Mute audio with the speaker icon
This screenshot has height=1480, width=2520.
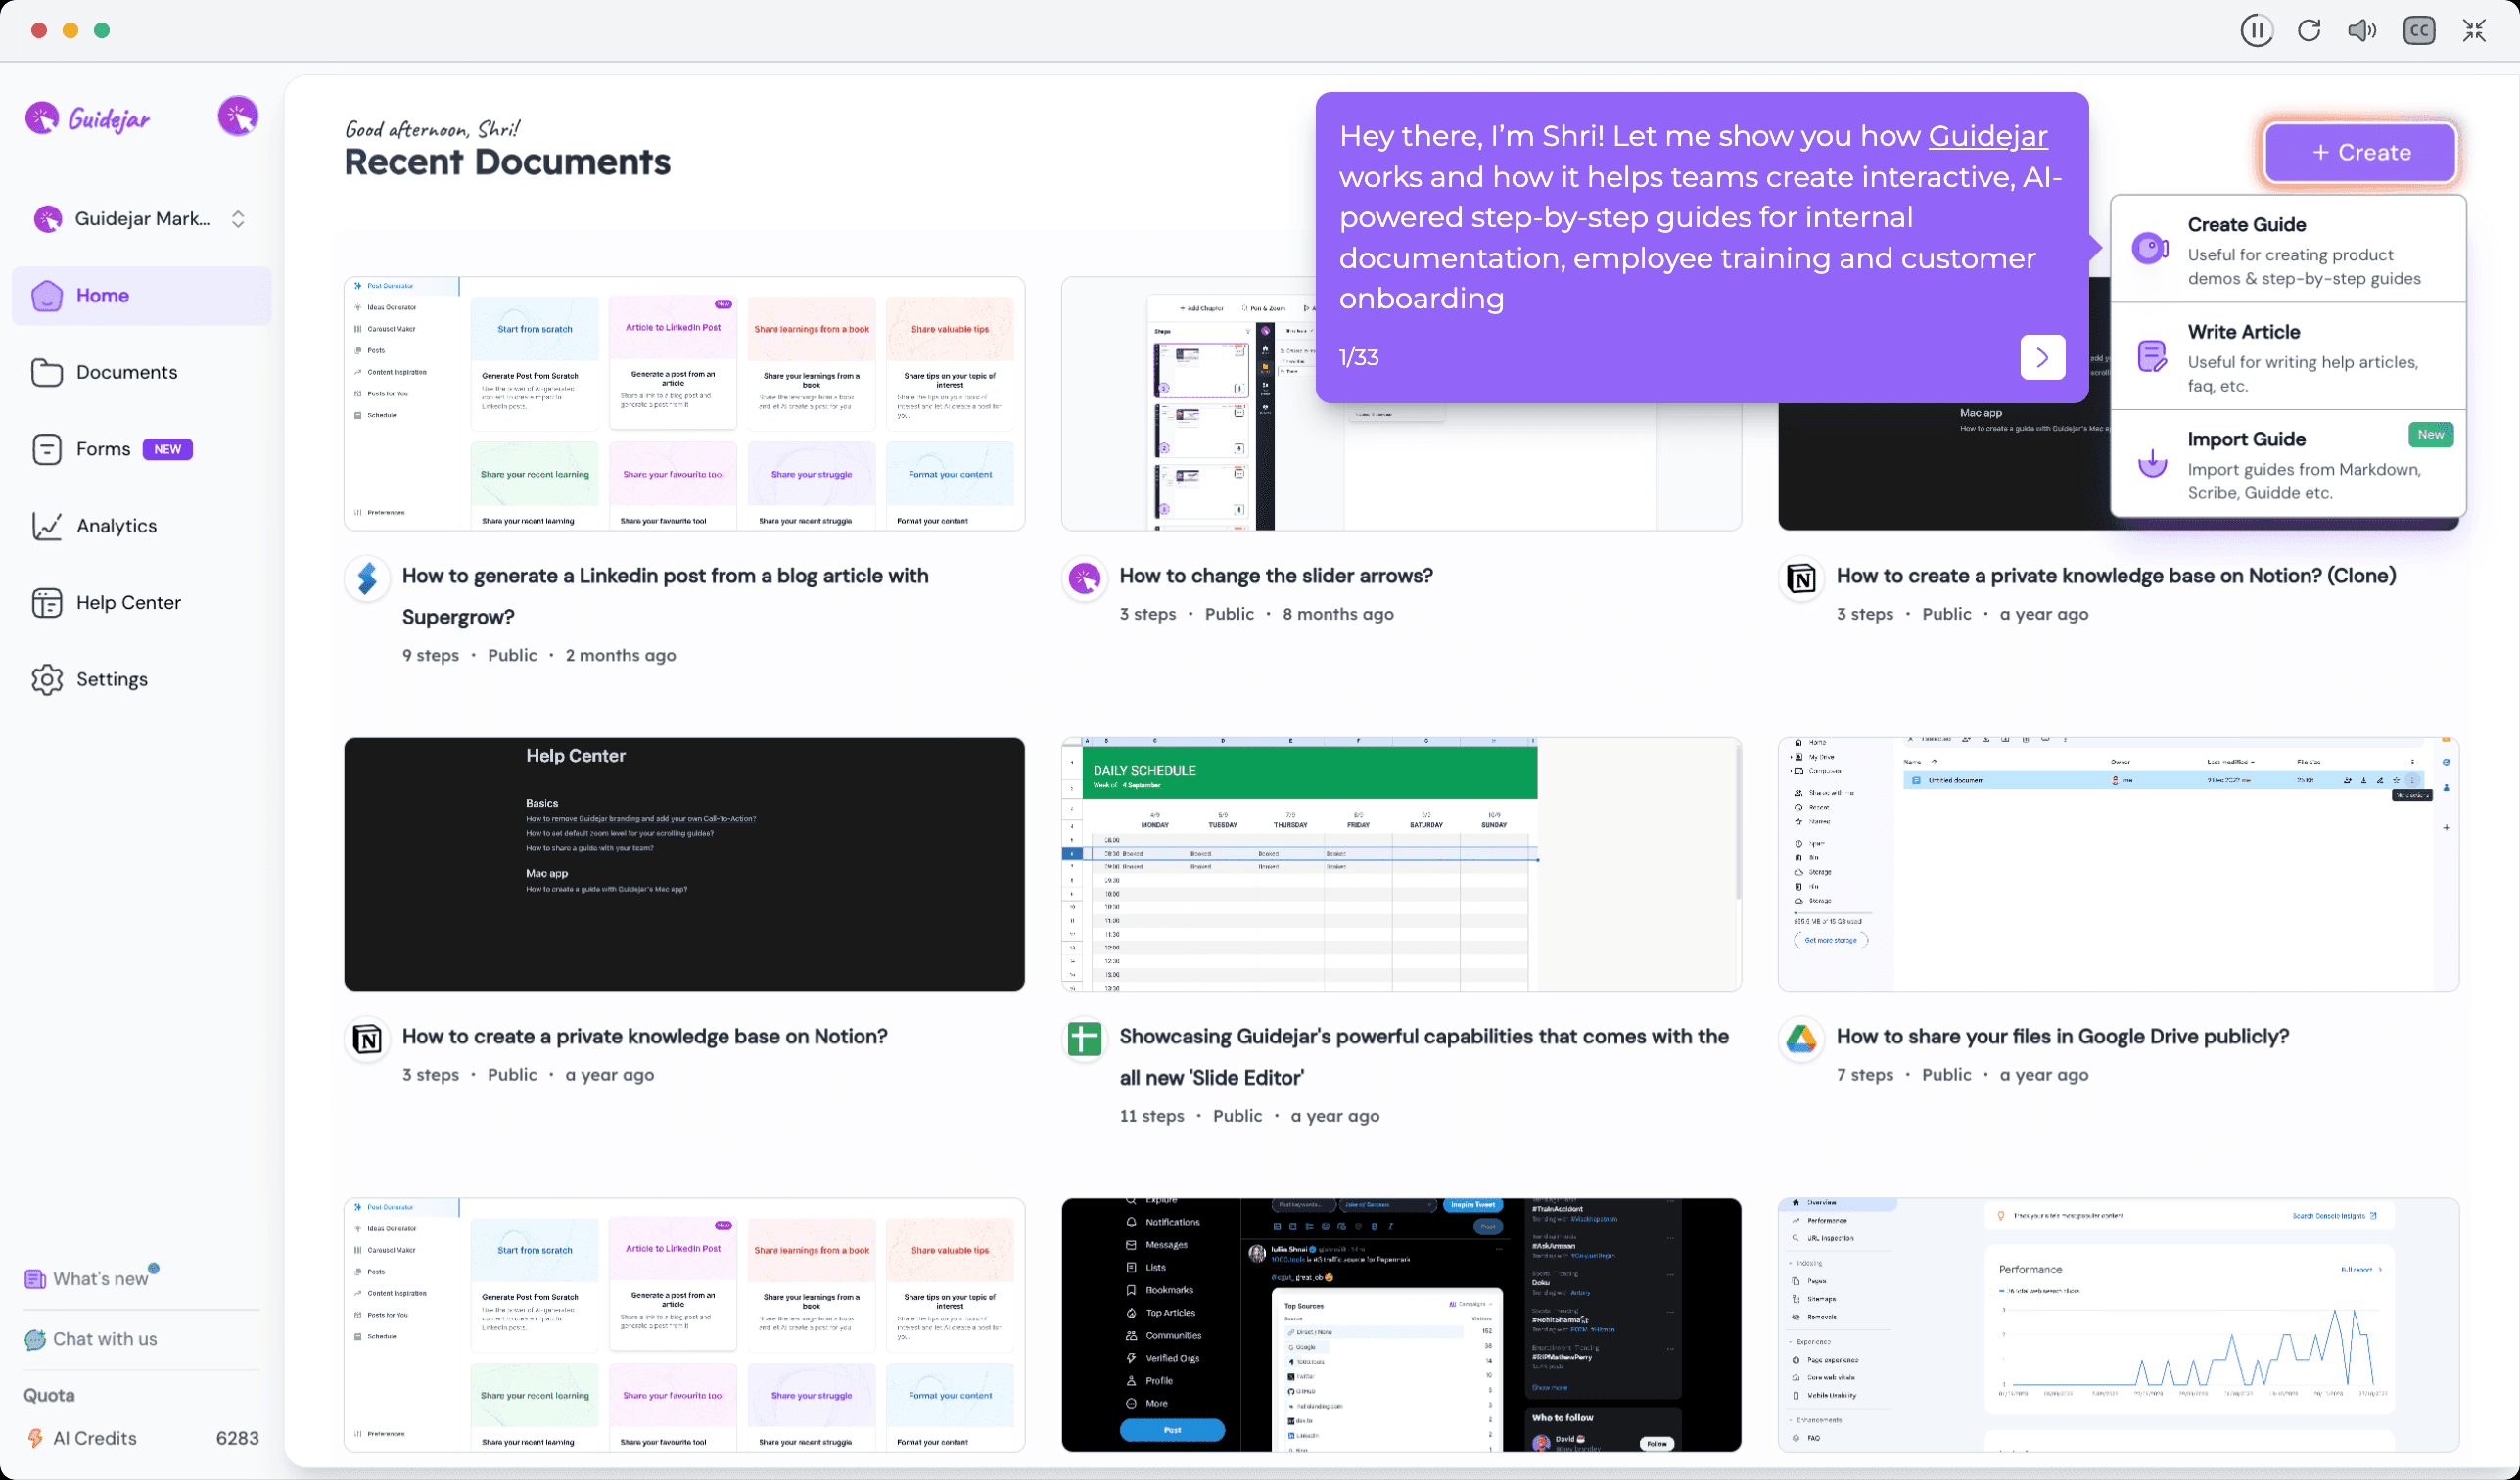coord(2362,30)
